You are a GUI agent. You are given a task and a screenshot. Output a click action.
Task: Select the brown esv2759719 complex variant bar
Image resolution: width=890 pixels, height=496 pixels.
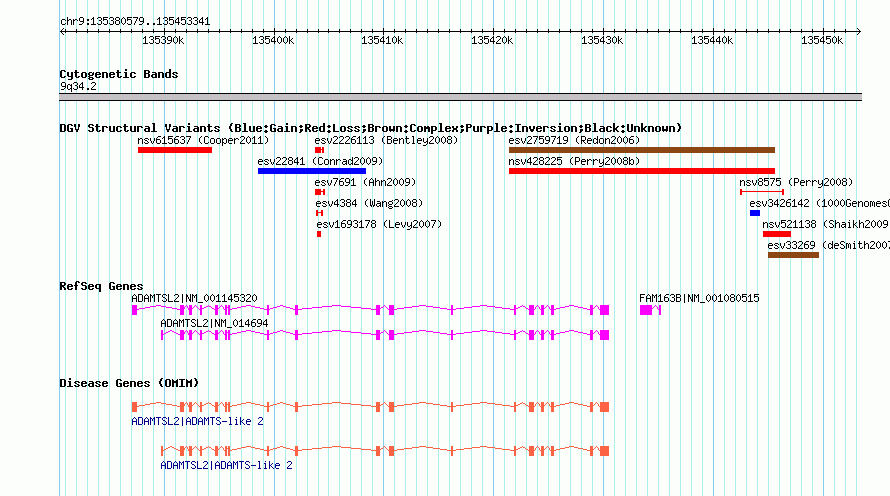642,150
